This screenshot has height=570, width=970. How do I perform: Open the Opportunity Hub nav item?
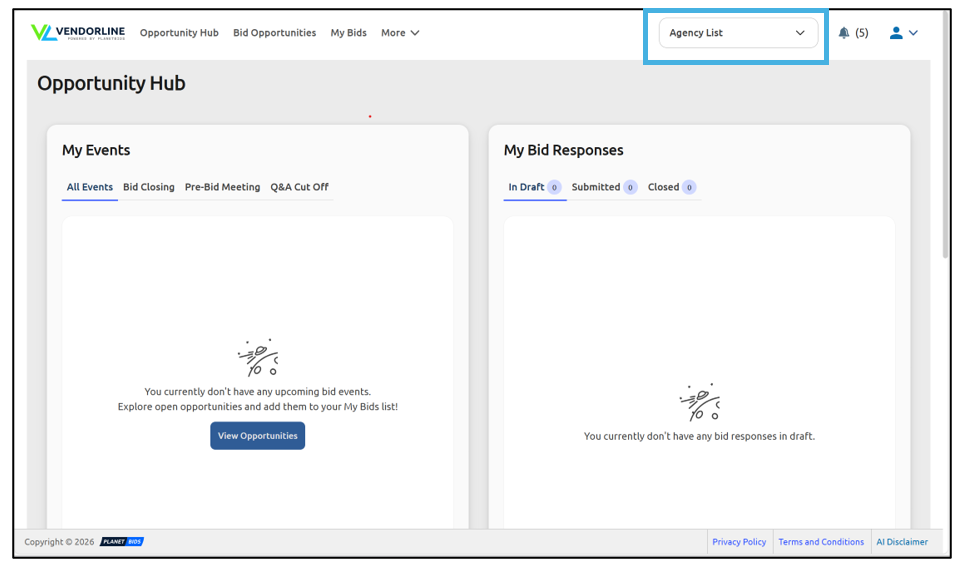click(x=179, y=33)
